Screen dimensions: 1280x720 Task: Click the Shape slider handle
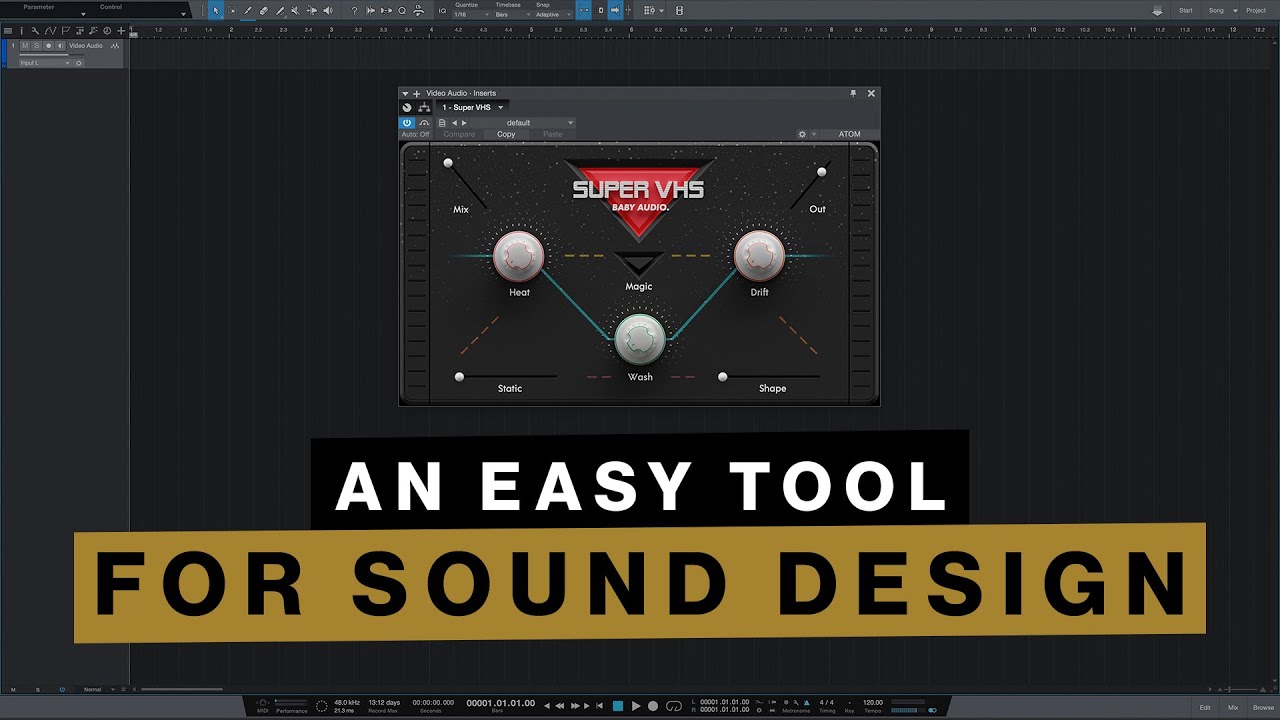pyautogui.click(x=722, y=377)
